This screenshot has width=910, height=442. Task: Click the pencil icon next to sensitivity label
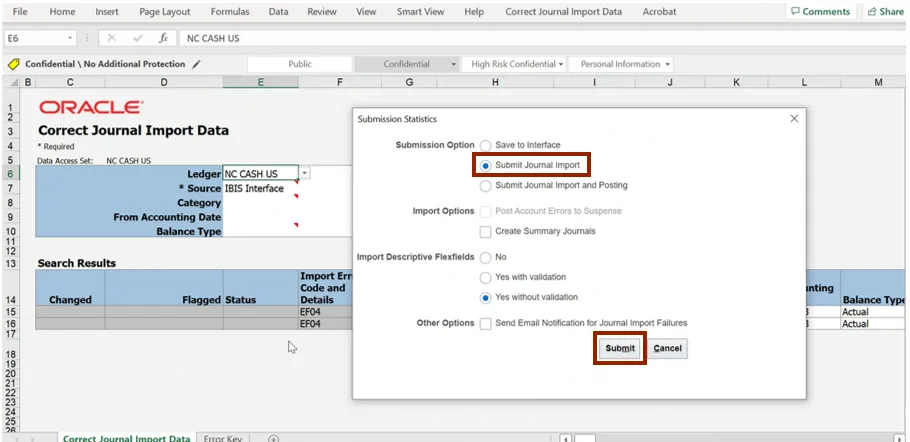point(197,64)
